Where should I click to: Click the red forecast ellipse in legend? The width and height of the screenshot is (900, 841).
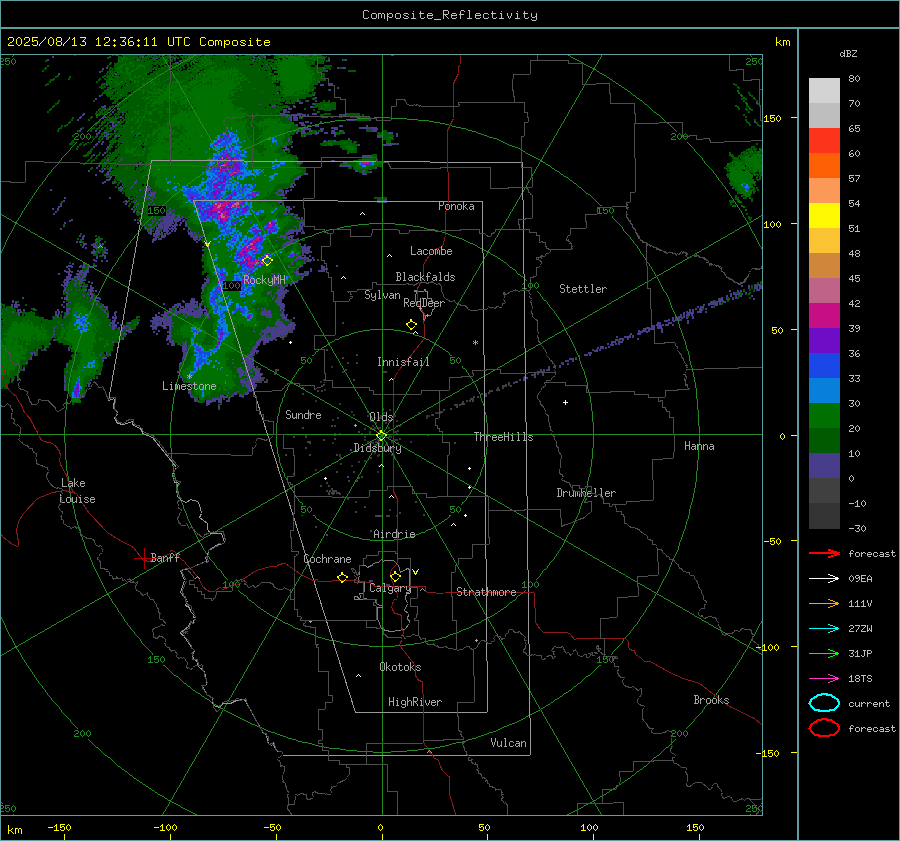824,728
